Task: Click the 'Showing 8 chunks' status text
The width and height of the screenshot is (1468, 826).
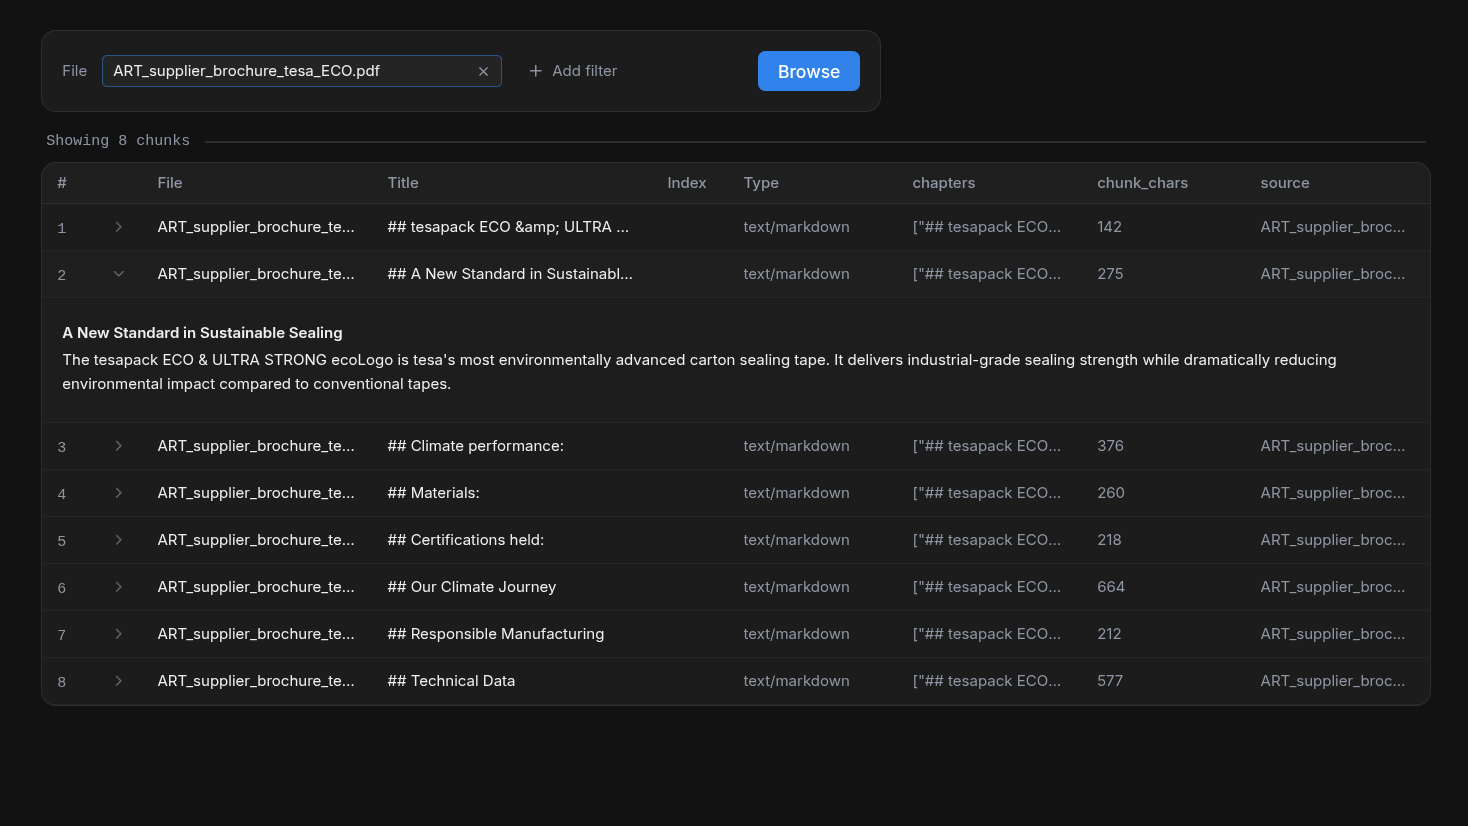Action: click(118, 141)
